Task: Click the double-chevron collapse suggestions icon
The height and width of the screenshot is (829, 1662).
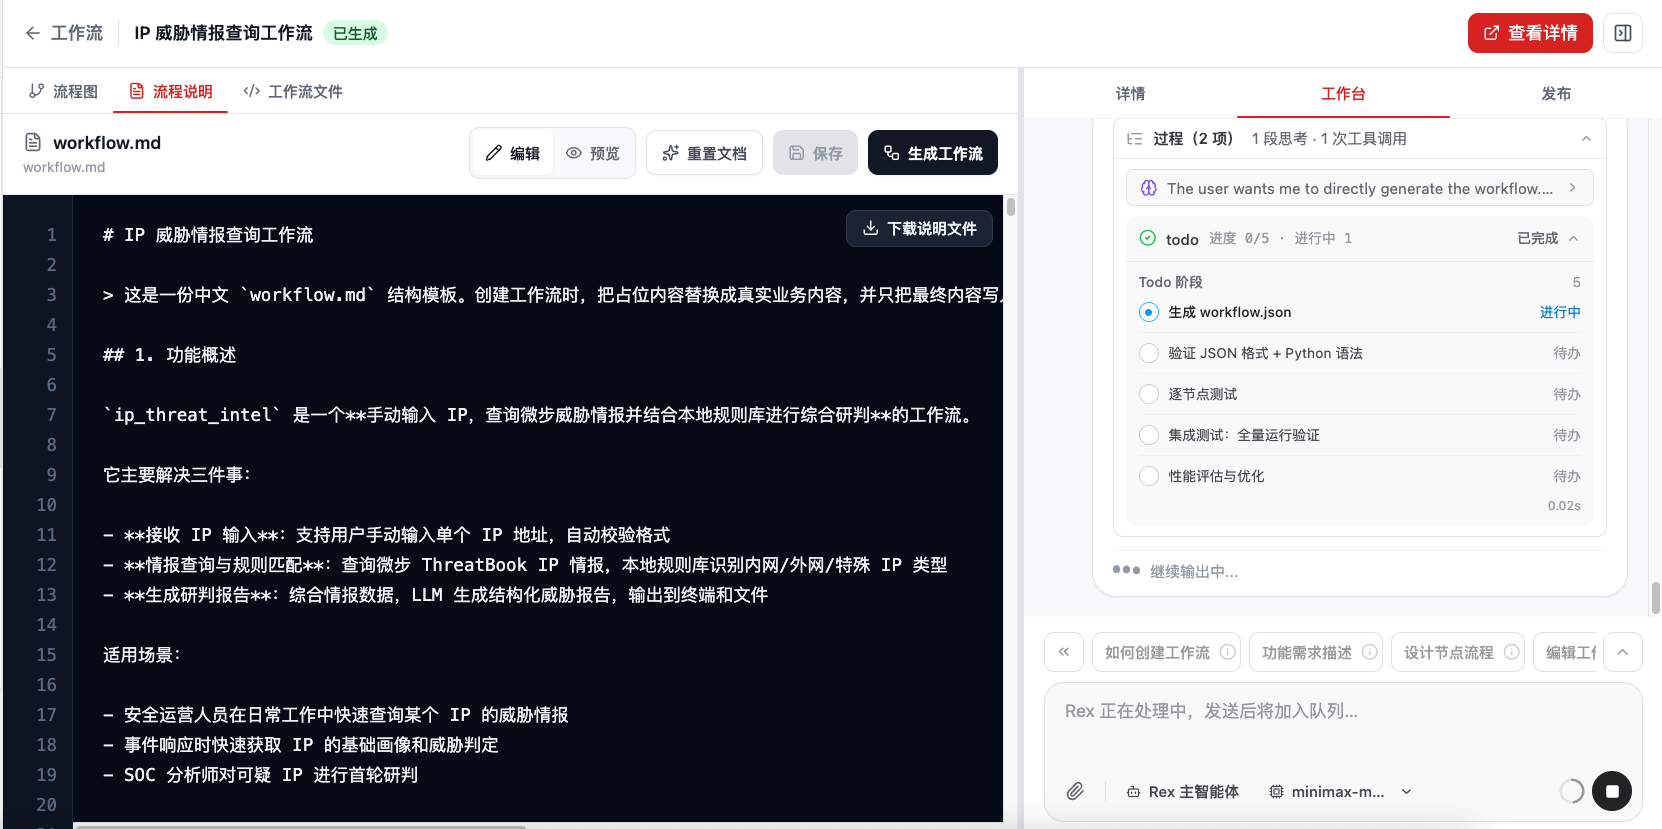Action: click(x=1064, y=652)
